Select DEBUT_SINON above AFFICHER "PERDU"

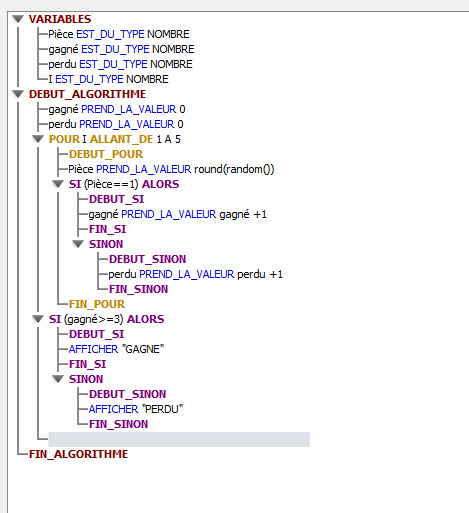coord(127,394)
